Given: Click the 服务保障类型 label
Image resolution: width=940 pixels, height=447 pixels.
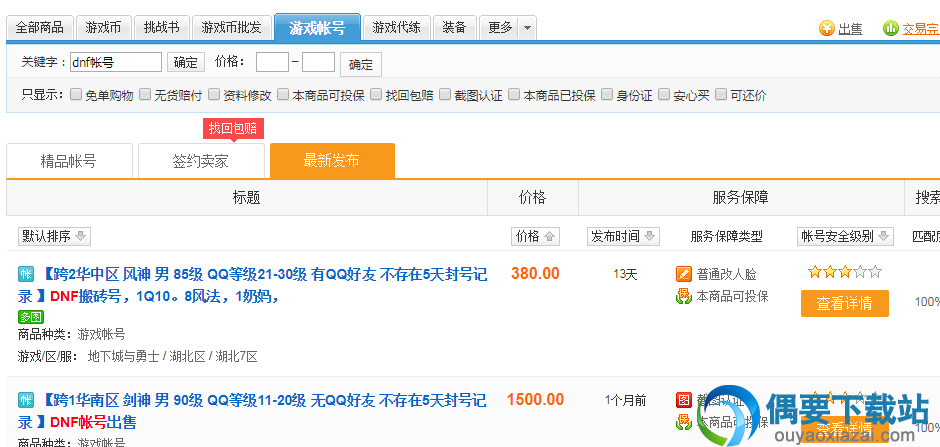Looking at the screenshot, I should point(727,237).
